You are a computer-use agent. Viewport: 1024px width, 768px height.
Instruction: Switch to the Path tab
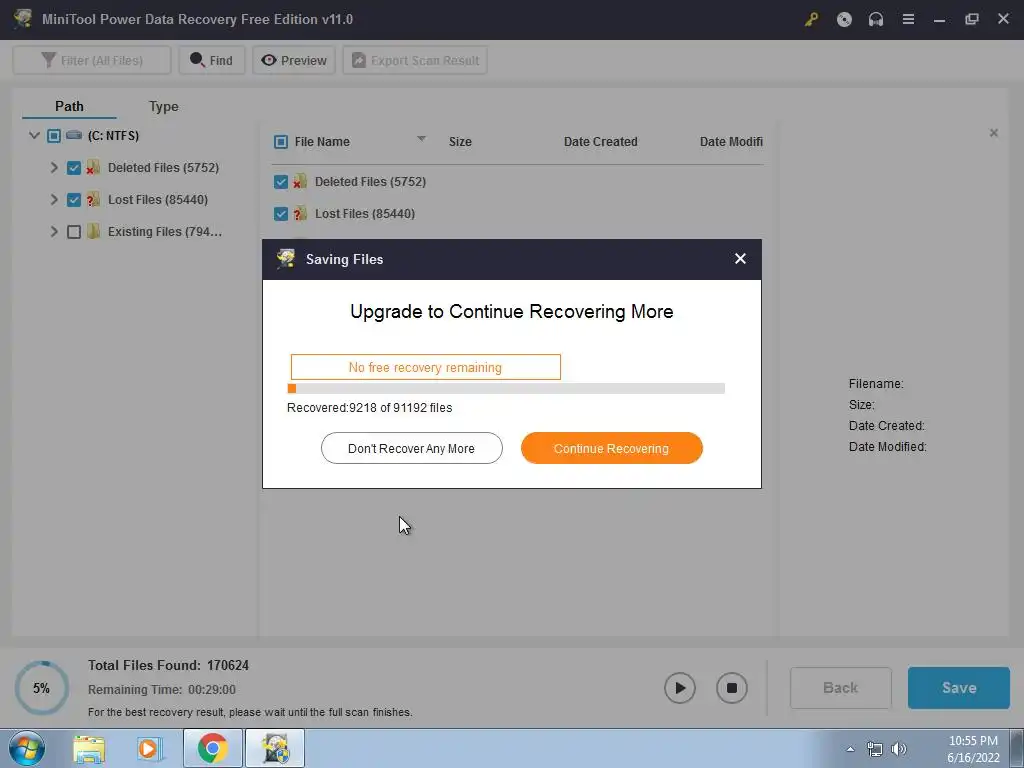pyautogui.click(x=69, y=106)
